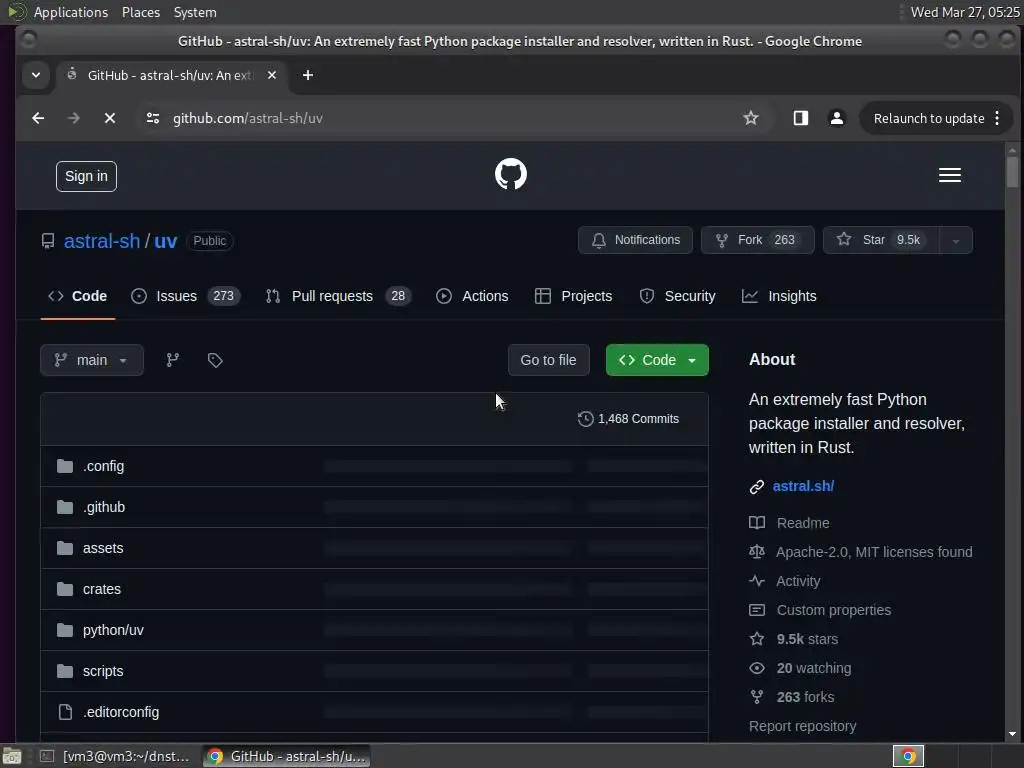Screen dimensions: 1024x768
Task: Open tab search dropdown chevron
Action: 36,75
